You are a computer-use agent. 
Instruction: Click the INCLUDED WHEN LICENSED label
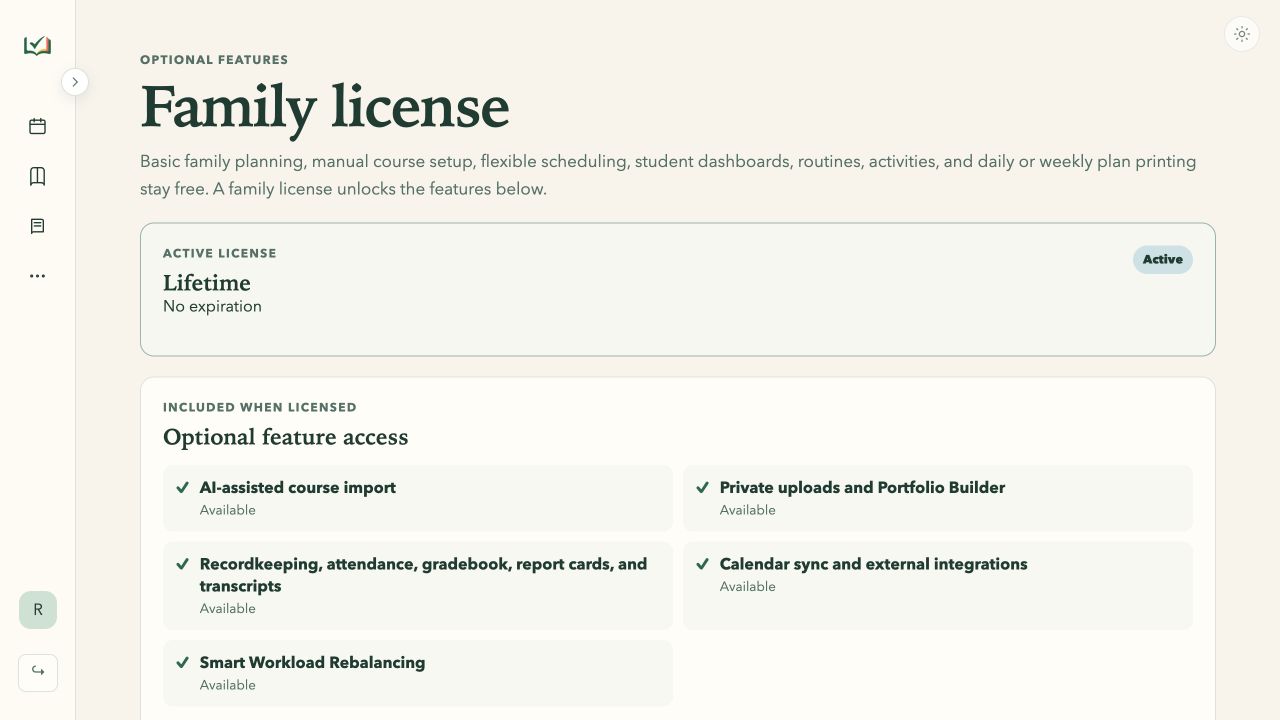tap(260, 408)
